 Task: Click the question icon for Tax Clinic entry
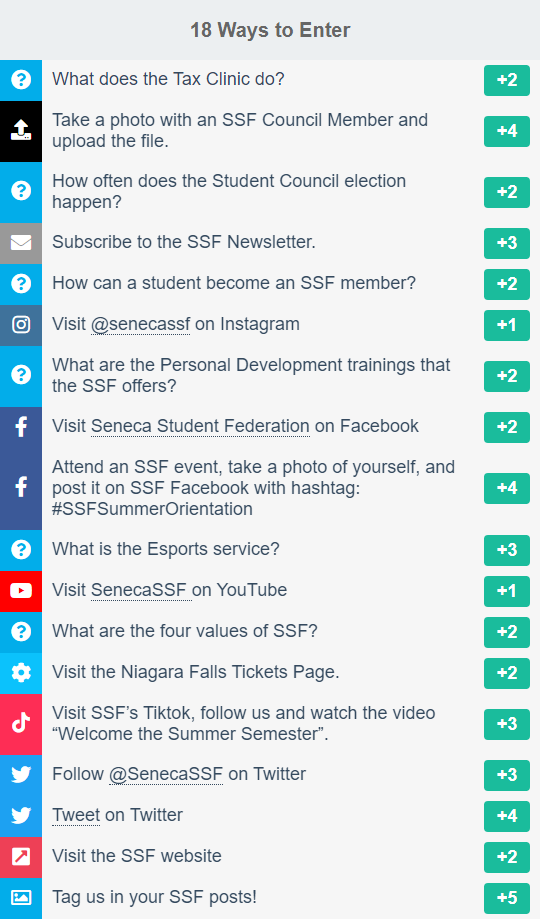[x=21, y=79]
